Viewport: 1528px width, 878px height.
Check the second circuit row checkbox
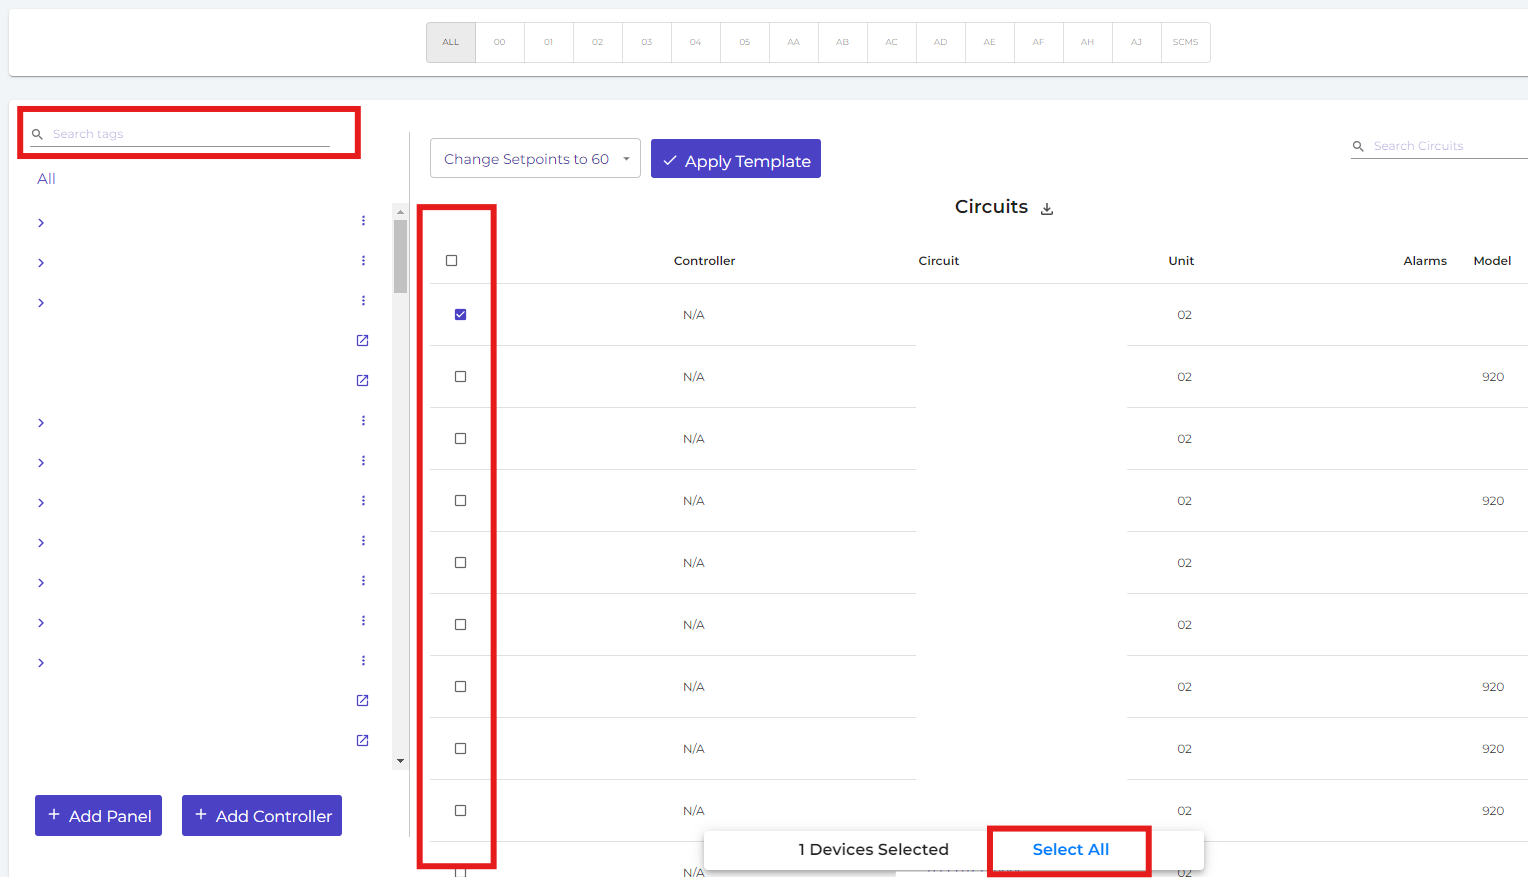[x=460, y=377]
